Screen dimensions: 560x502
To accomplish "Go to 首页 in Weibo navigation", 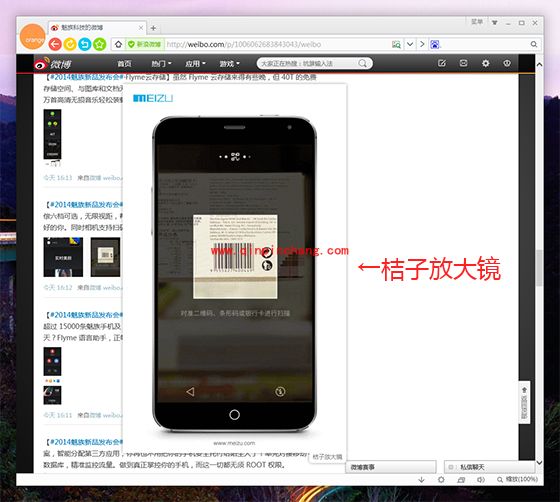I will [x=124, y=64].
